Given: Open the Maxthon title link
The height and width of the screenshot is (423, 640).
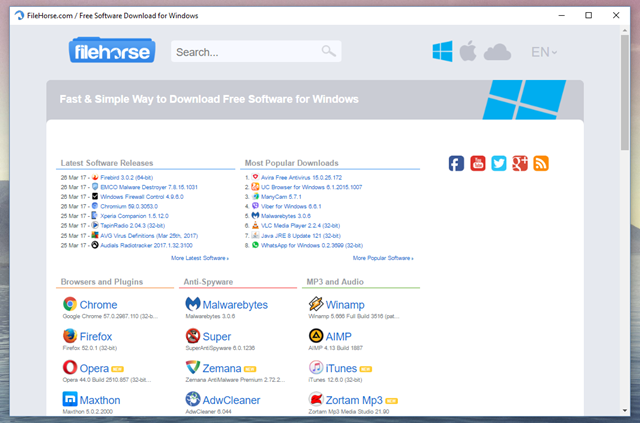Looking at the screenshot, I should pos(100,400).
